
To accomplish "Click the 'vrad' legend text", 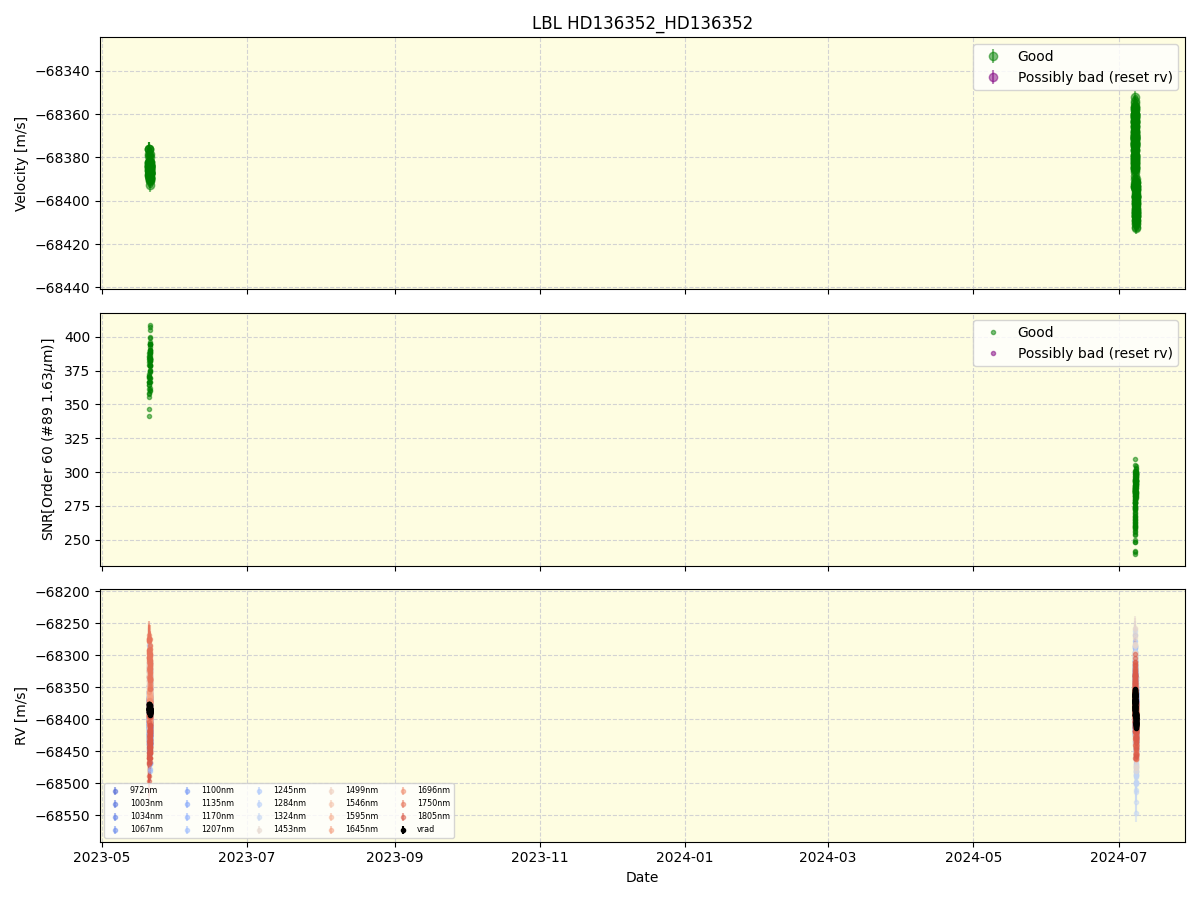I will click(426, 829).
